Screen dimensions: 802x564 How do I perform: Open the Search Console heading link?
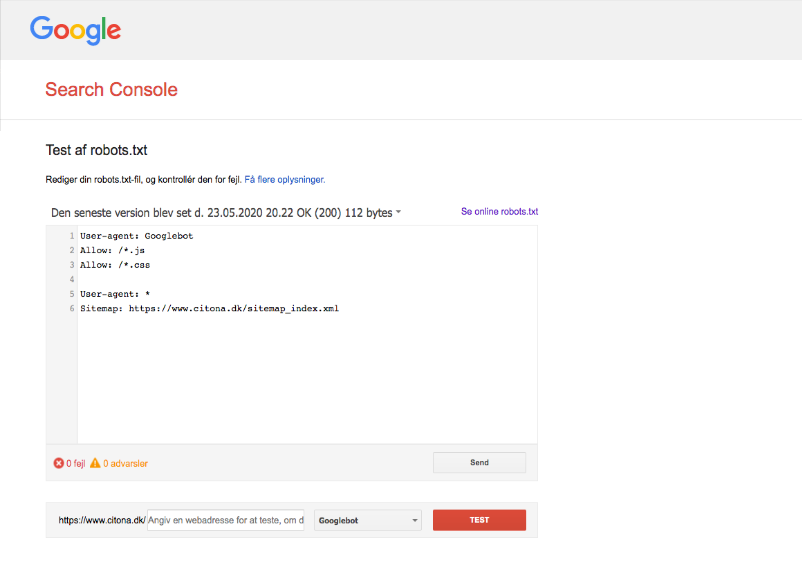coord(112,89)
